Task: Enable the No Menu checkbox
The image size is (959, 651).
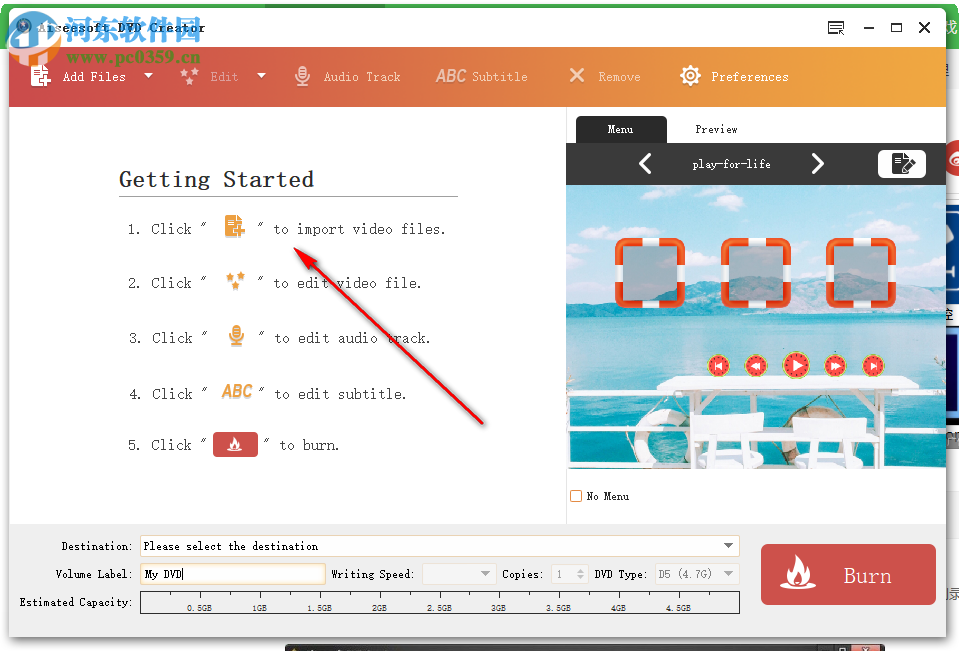Action: (x=576, y=495)
